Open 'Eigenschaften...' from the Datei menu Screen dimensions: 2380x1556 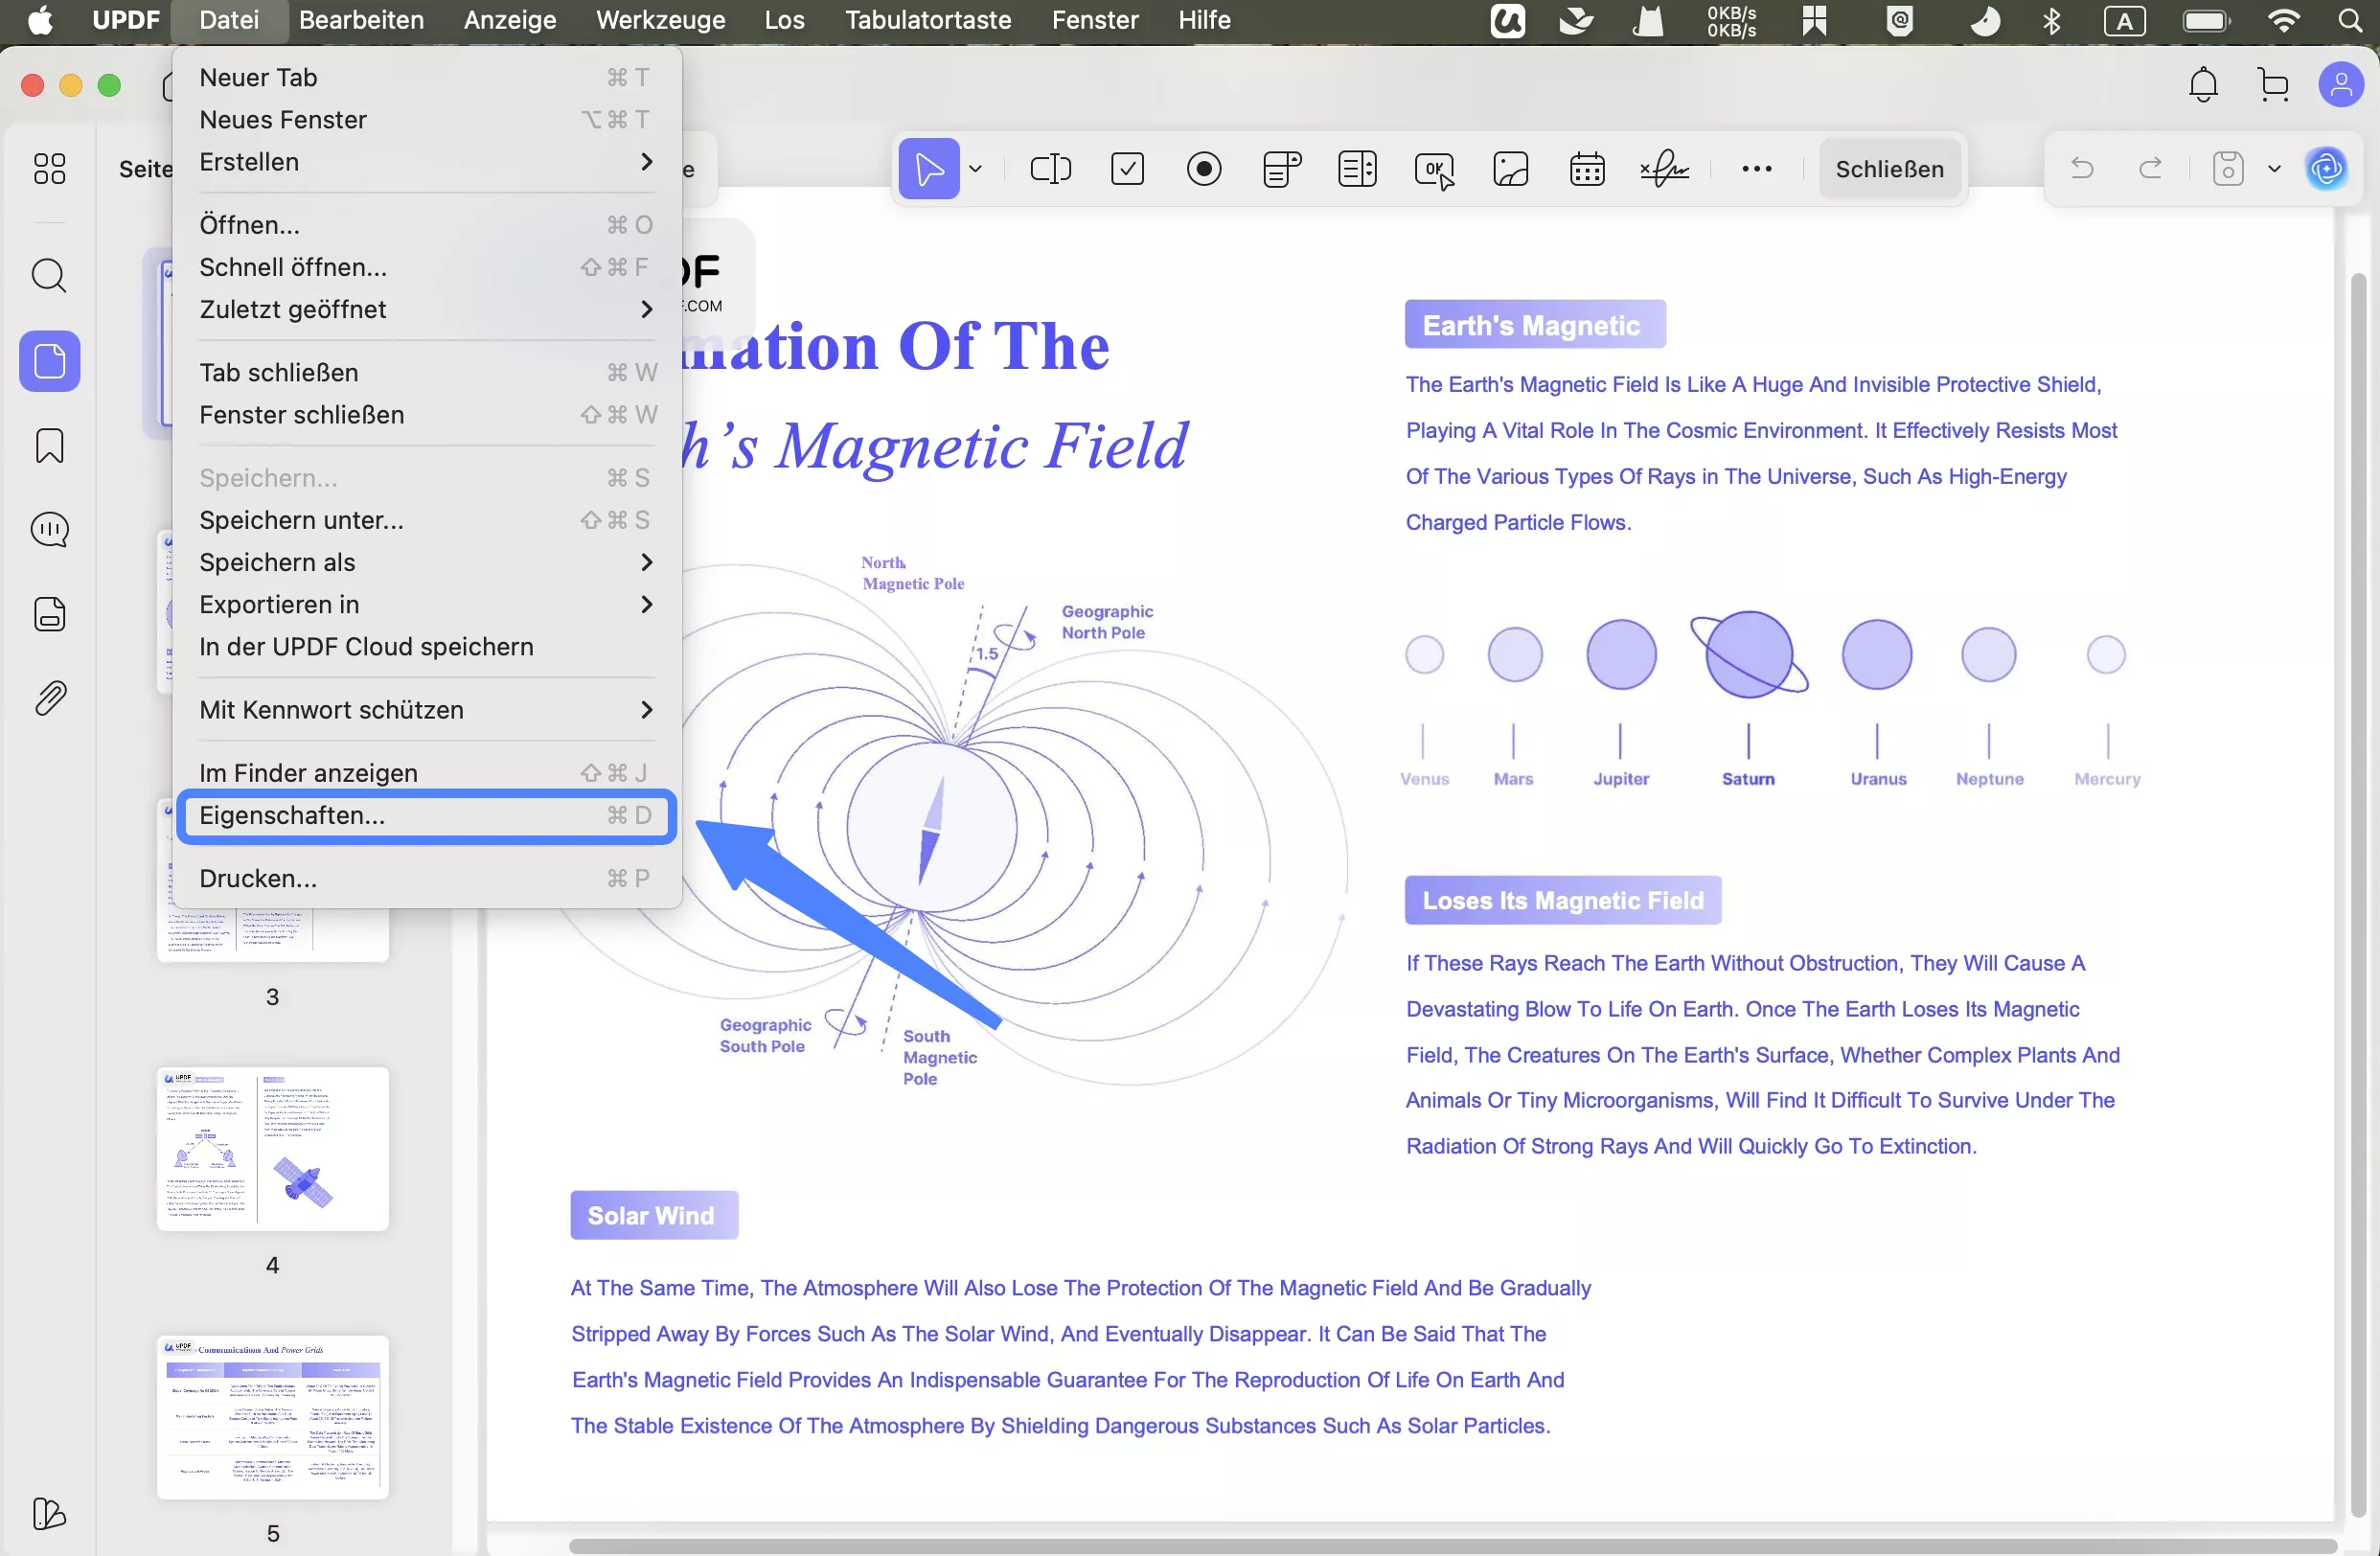[x=294, y=815]
